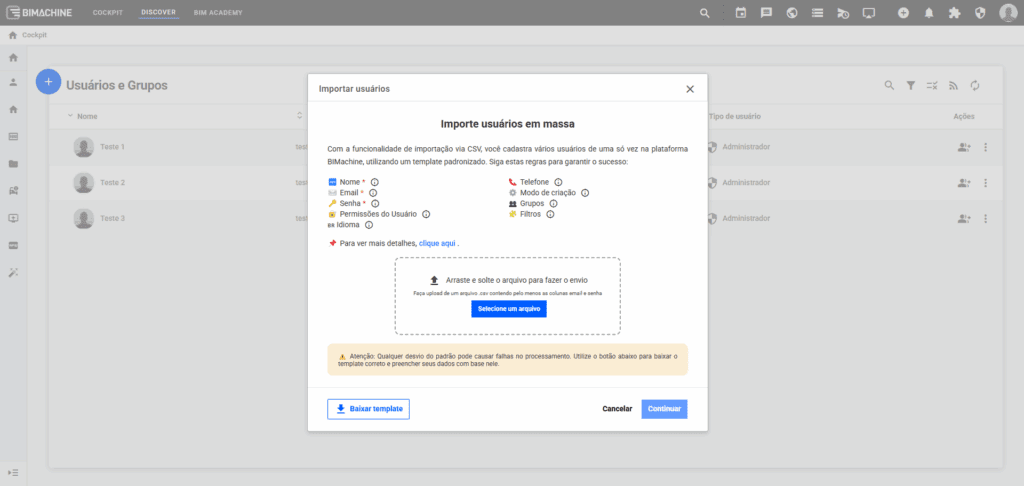This screenshot has height=486, width=1024.
Task: Open the filter funnel icon above table
Action: [911, 86]
